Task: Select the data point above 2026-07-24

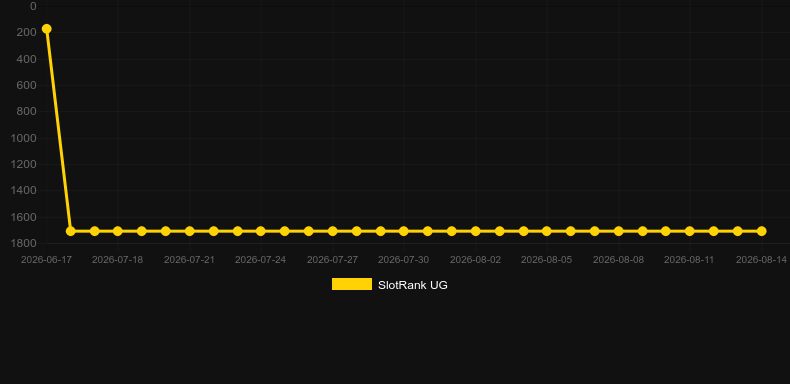Action: [x=260, y=231]
